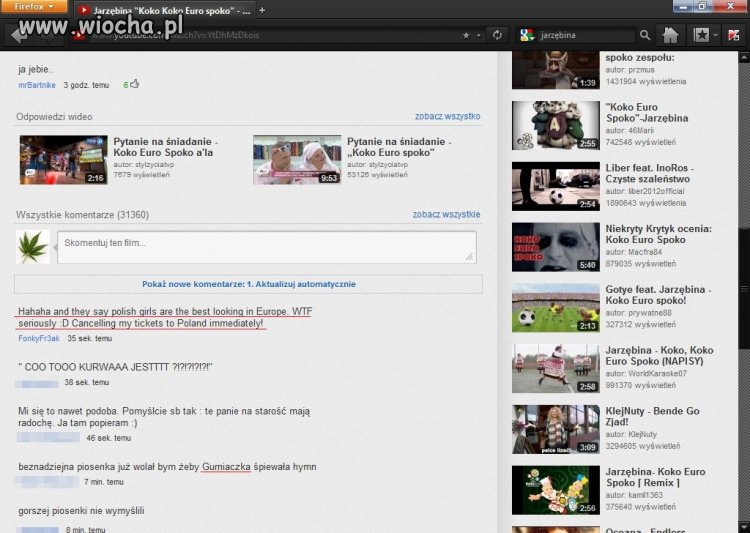This screenshot has height=533, width=750.
Task: Open "Koko Euro Spoko"-Jarzębina video title
Action: coord(647,112)
